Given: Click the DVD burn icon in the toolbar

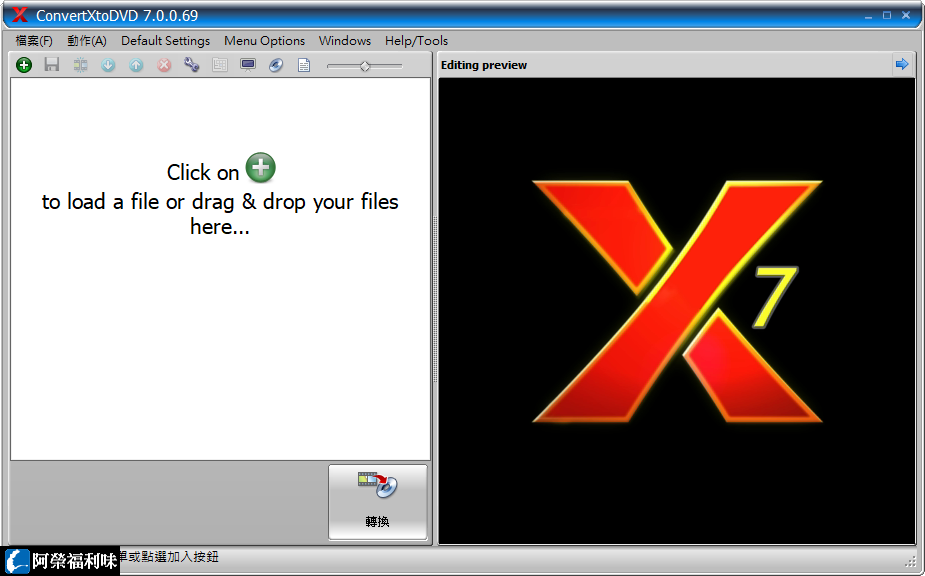Looking at the screenshot, I should point(275,64).
